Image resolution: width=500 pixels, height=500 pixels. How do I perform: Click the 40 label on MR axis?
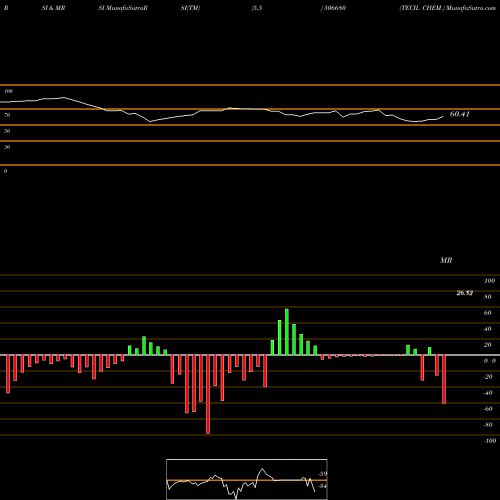(x=488, y=329)
